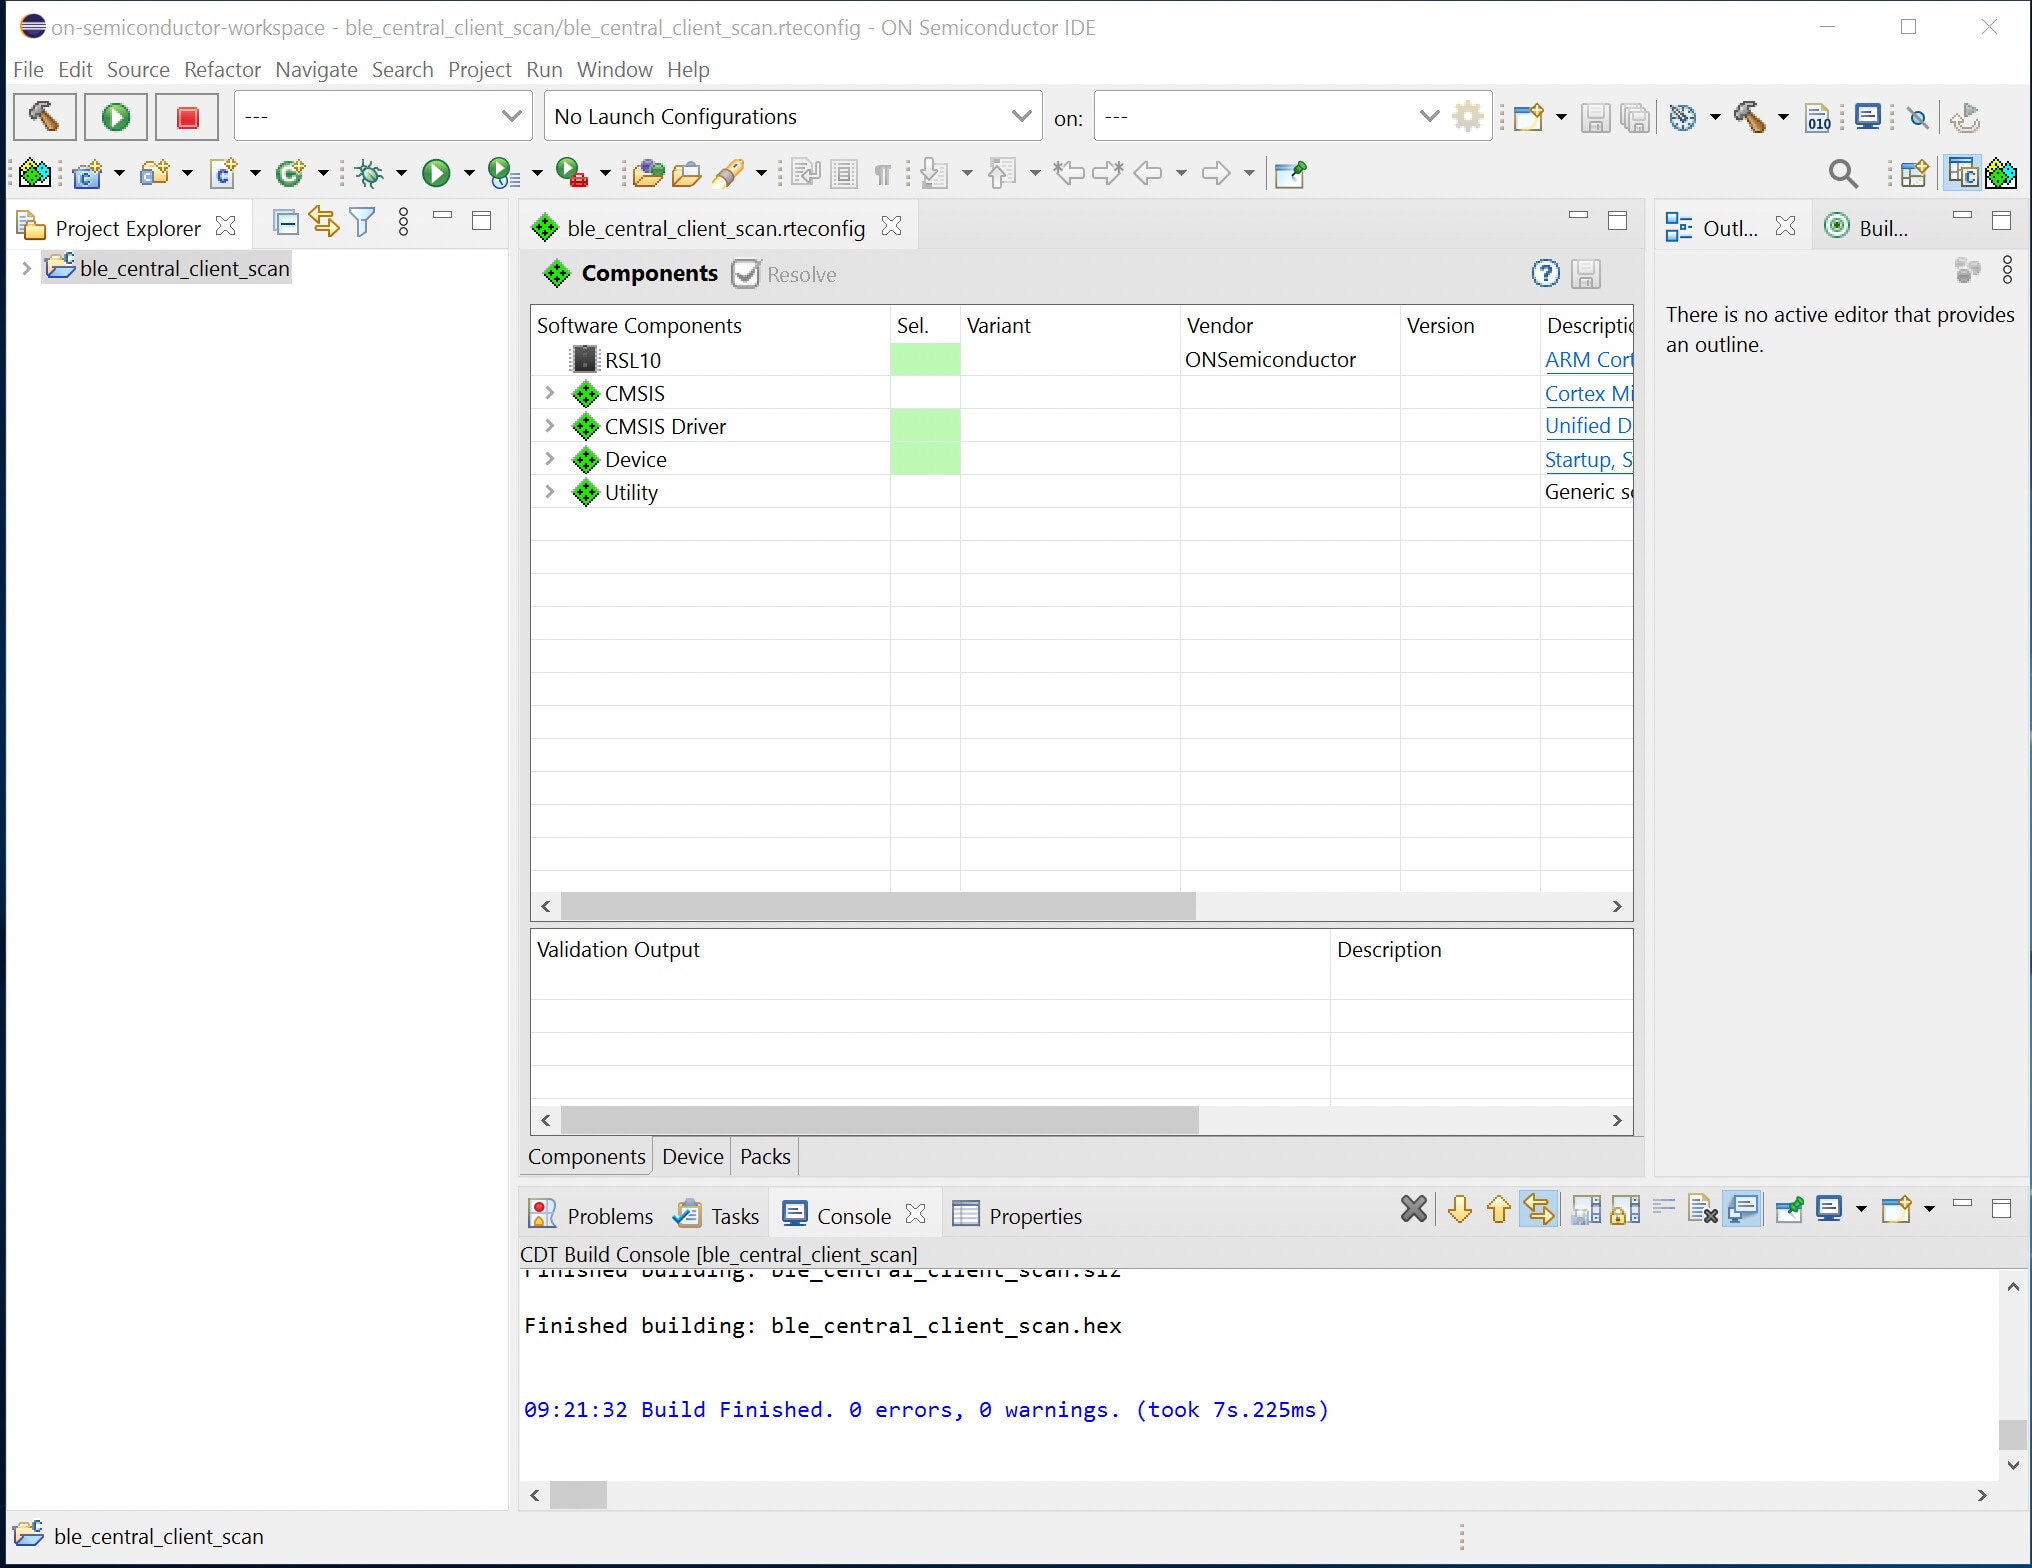This screenshot has height=1568, width=2032.
Task: Expand the CMSIS component node
Action: pyautogui.click(x=549, y=393)
